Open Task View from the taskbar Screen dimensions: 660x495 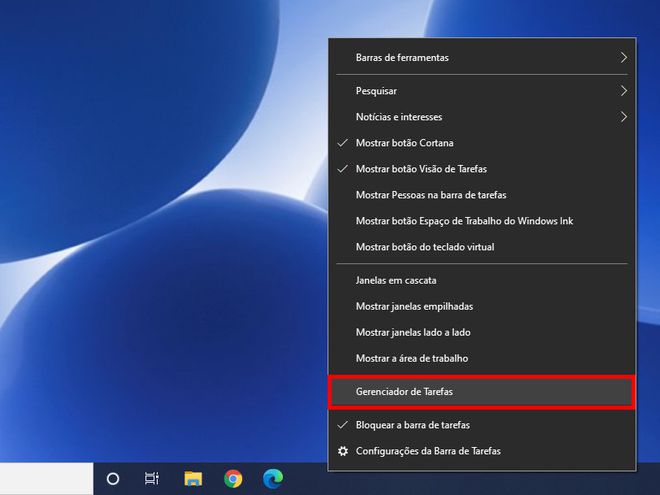coord(152,479)
